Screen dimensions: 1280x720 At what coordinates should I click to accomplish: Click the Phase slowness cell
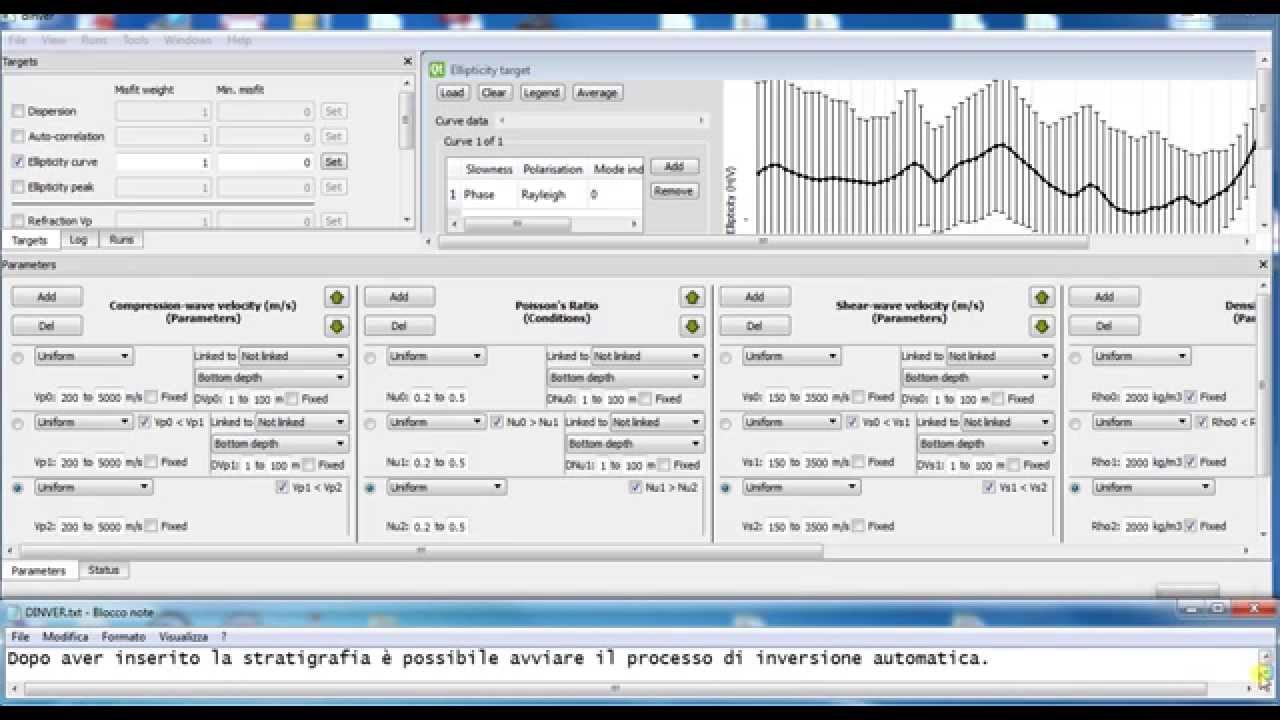pyautogui.click(x=479, y=195)
